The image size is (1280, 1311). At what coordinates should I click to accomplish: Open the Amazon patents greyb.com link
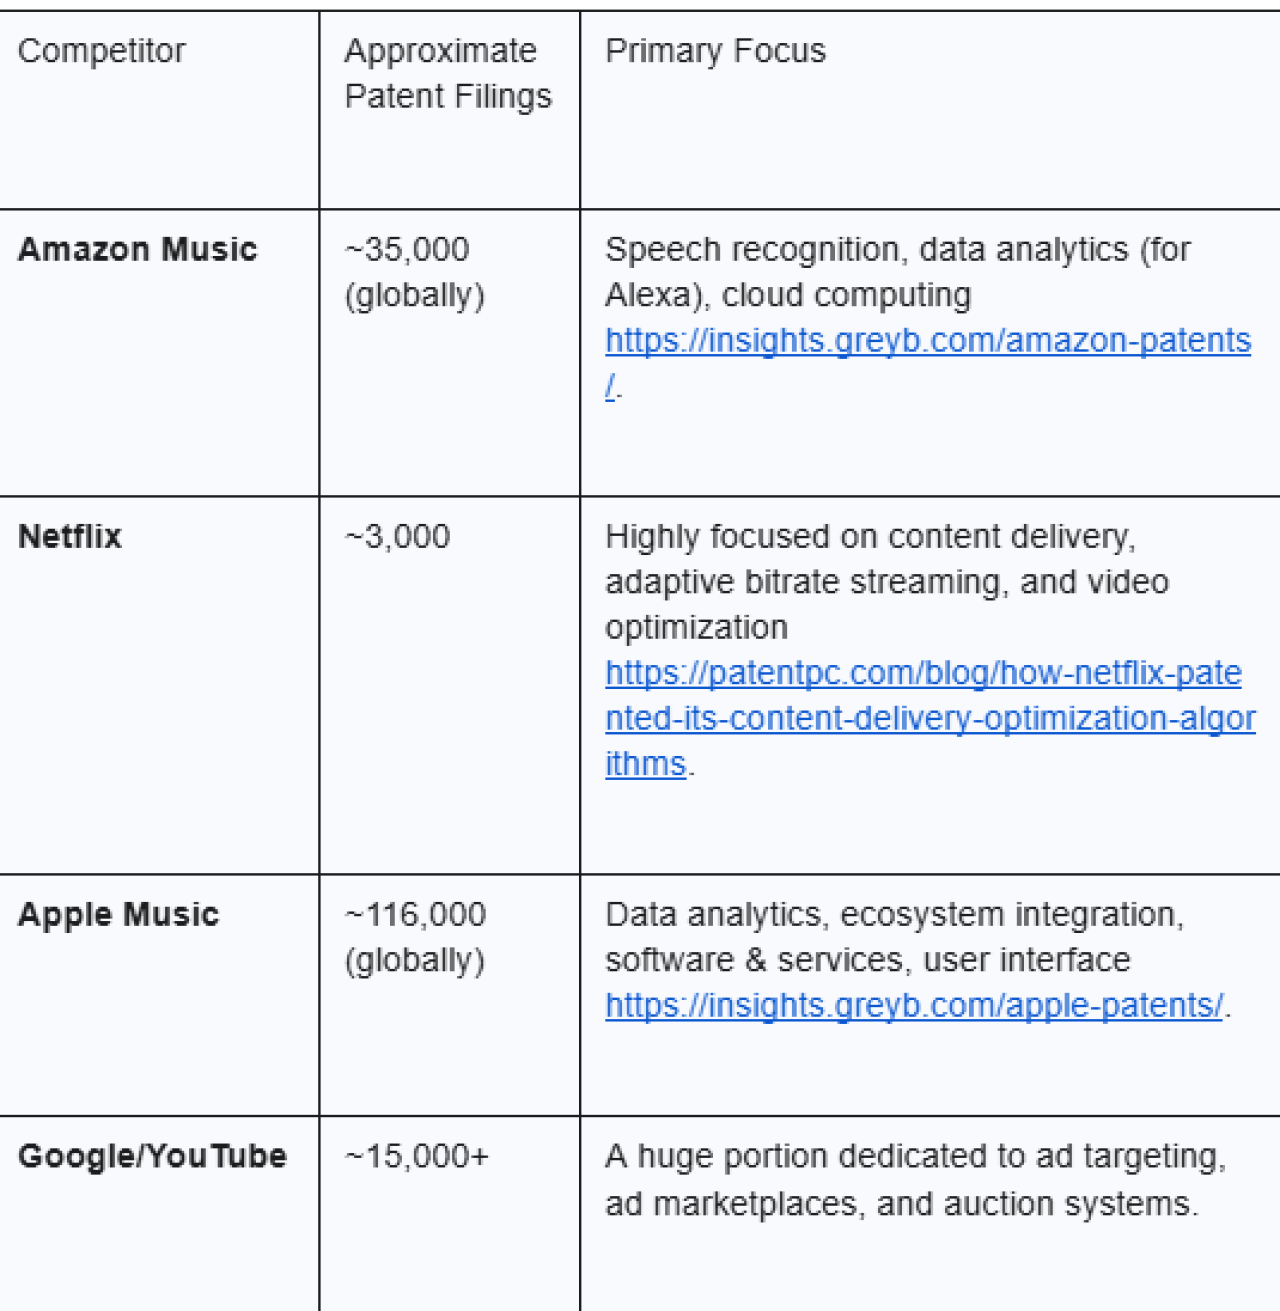(x=927, y=341)
